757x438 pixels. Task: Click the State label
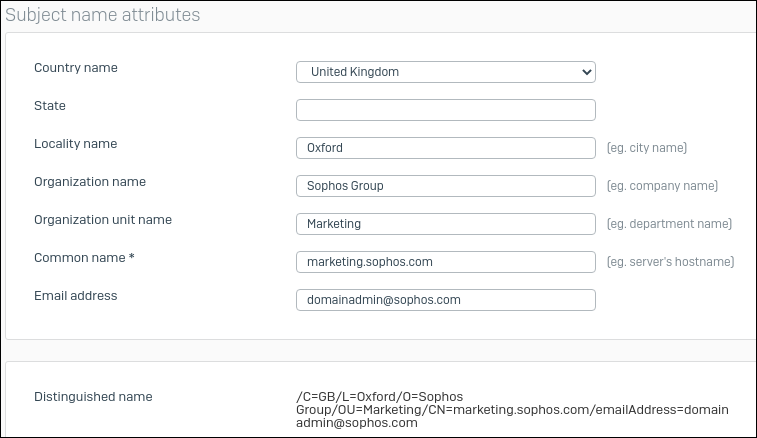(50, 106)
